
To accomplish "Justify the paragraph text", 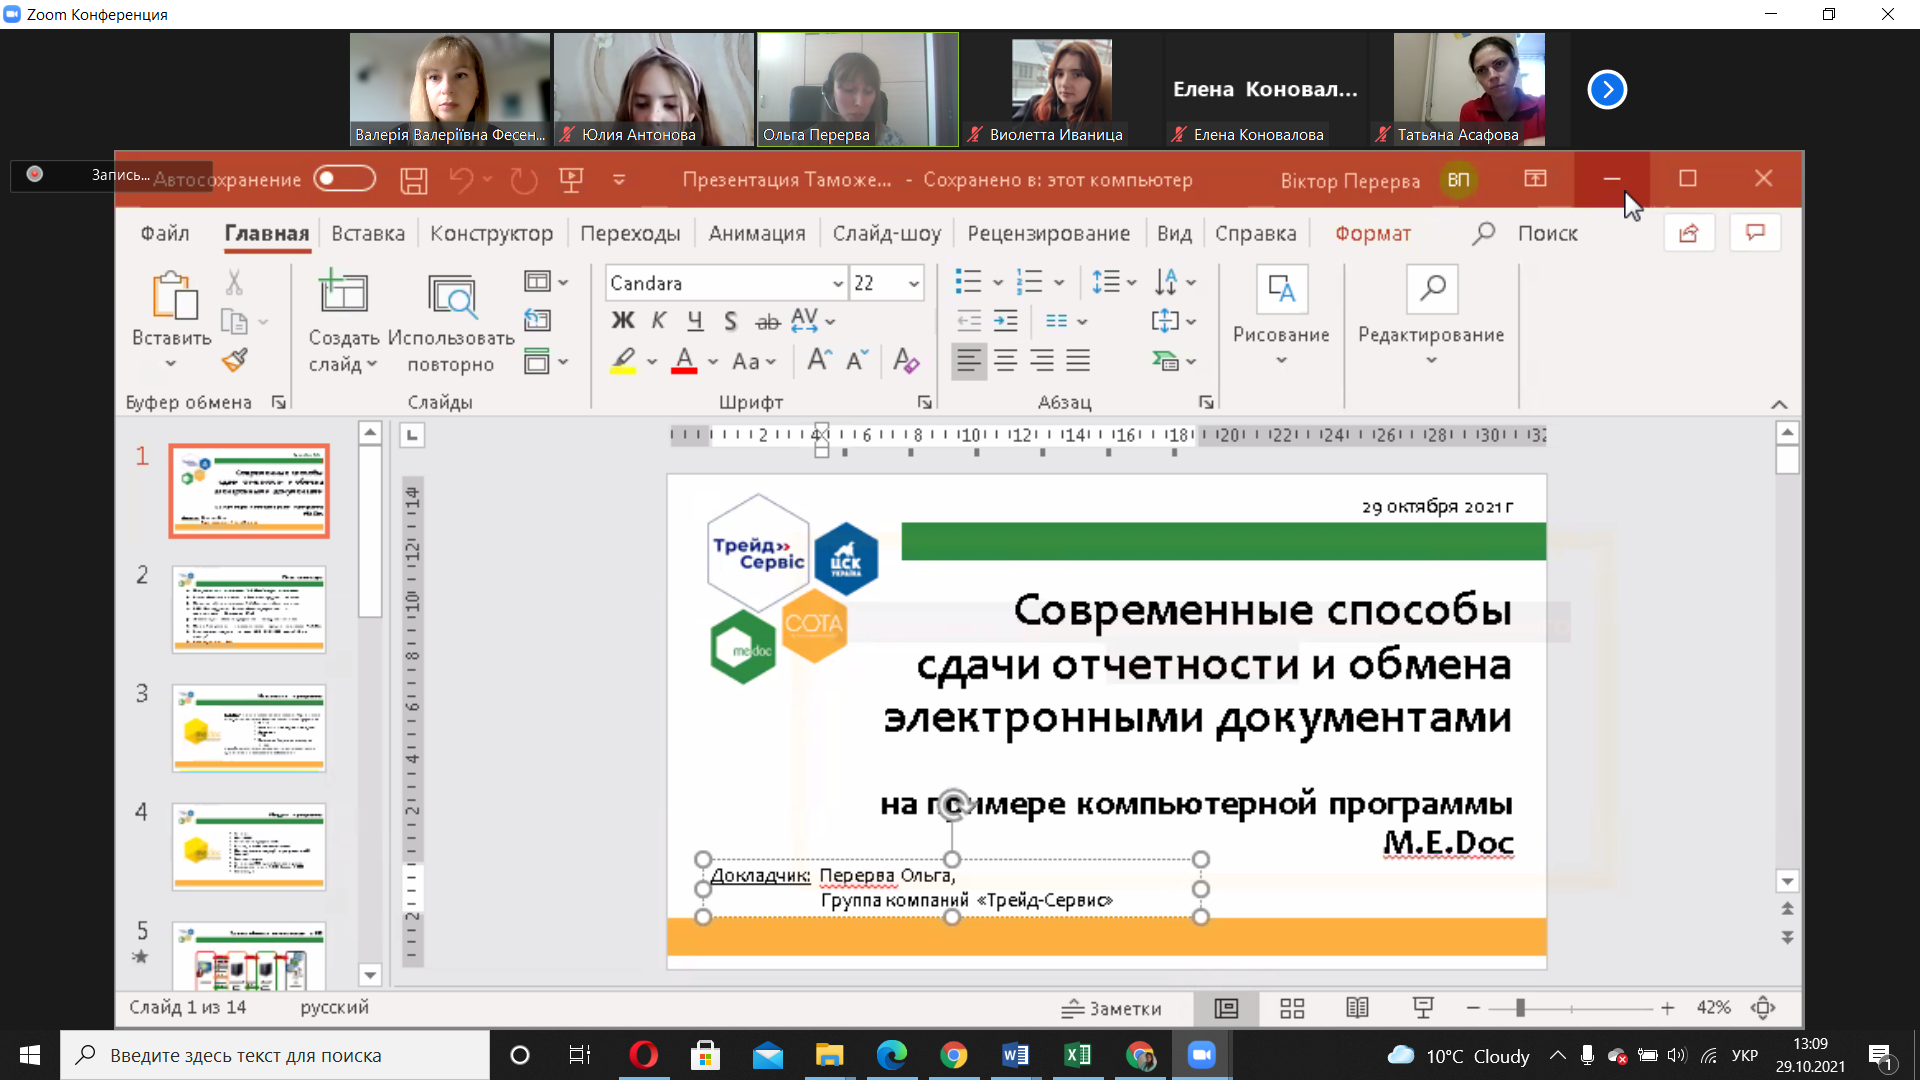I will (x=1078, y=360).
